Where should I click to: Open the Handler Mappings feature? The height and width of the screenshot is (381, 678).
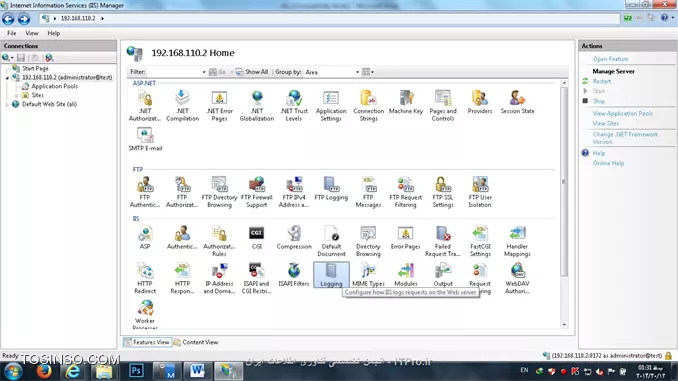[517, 241]
